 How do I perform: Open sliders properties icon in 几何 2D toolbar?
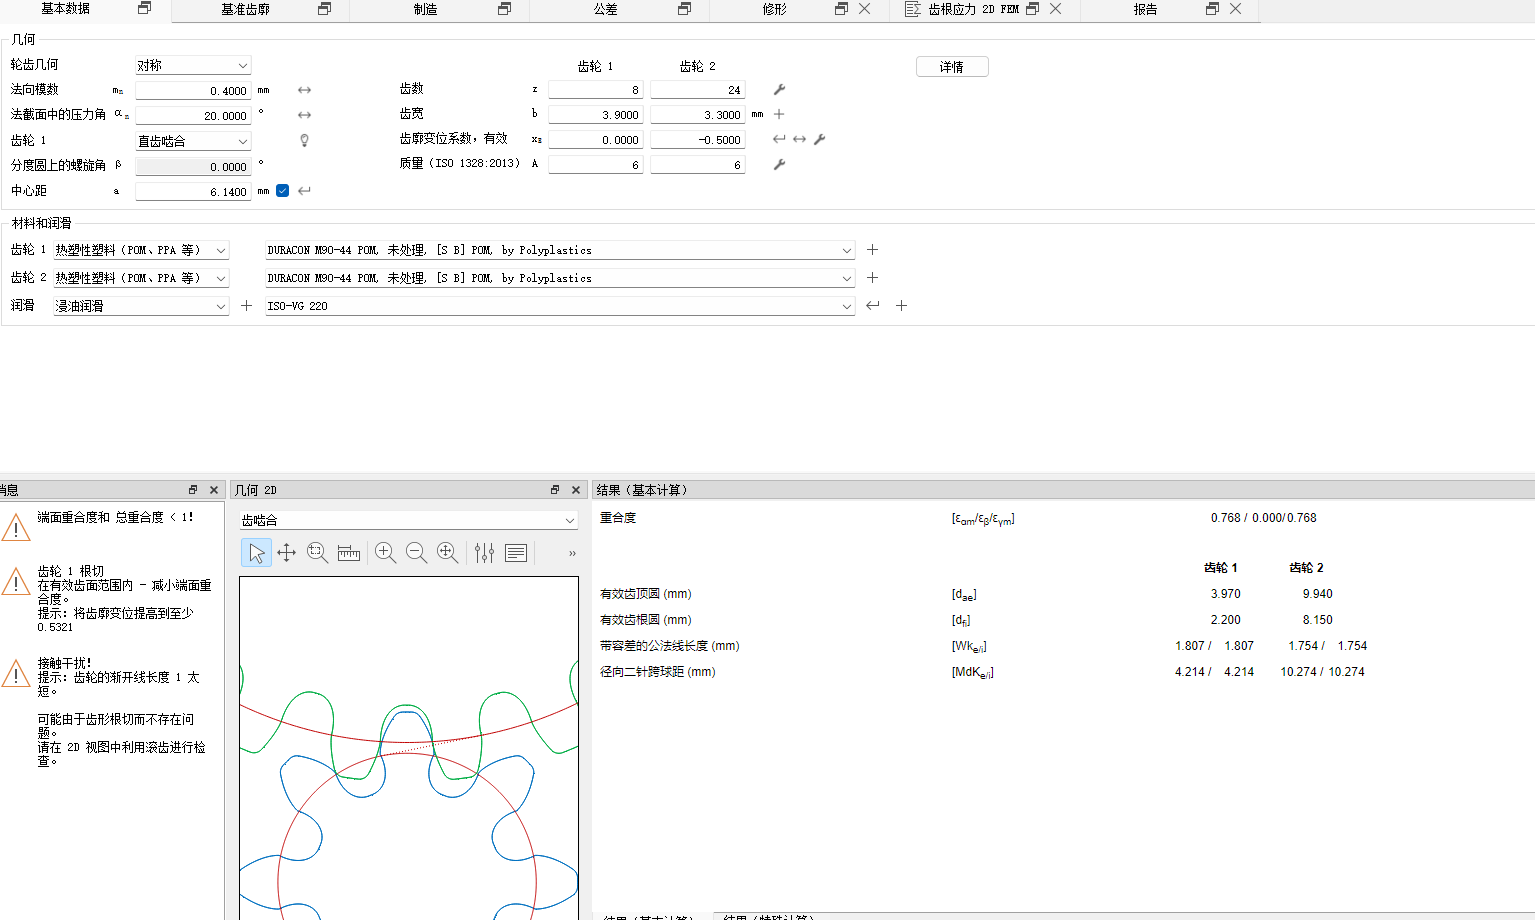point(484,553)
